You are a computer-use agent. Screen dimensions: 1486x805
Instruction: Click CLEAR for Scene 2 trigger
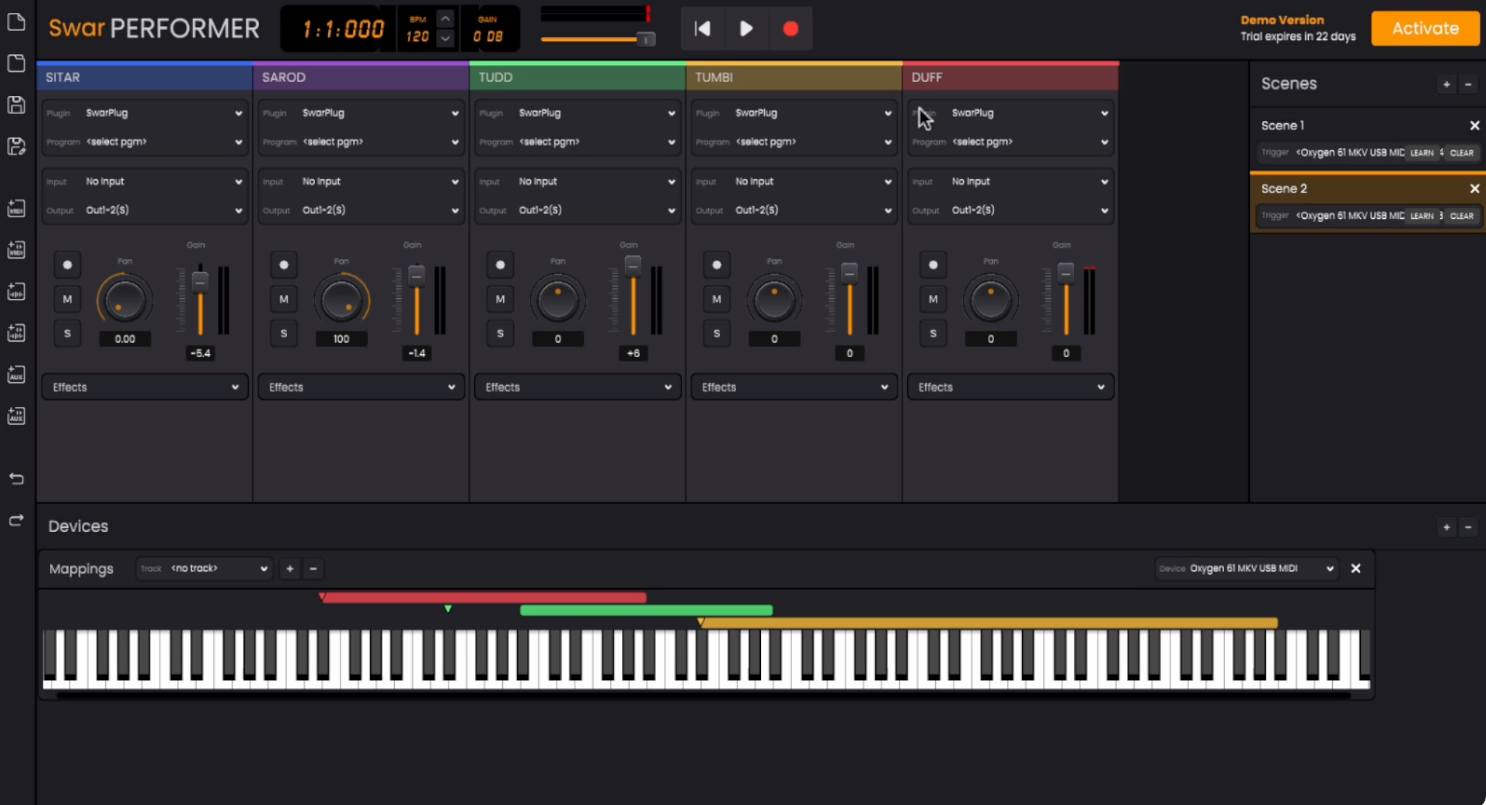pyautogui.click(x=1461, y=216)
